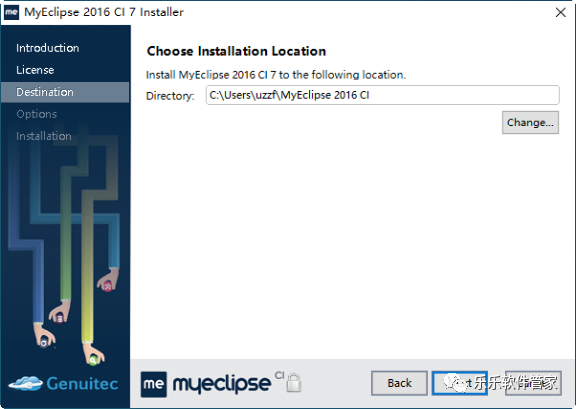Select License step in sidebar
The width and height of the screenshot is (576, 409).
(x=35, y=70)
